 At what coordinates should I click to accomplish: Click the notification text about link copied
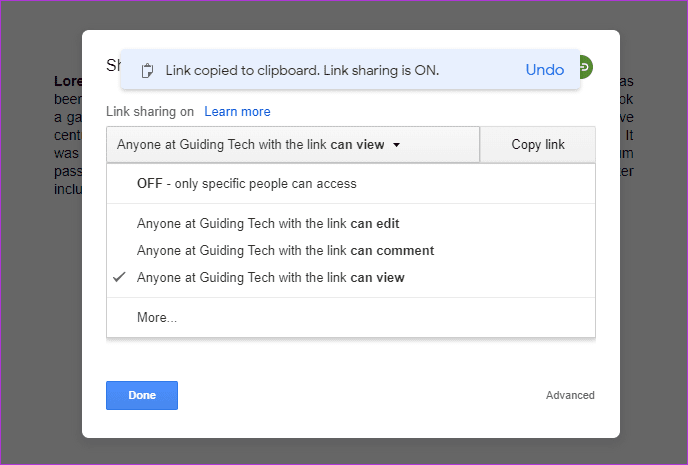(302, 70)
